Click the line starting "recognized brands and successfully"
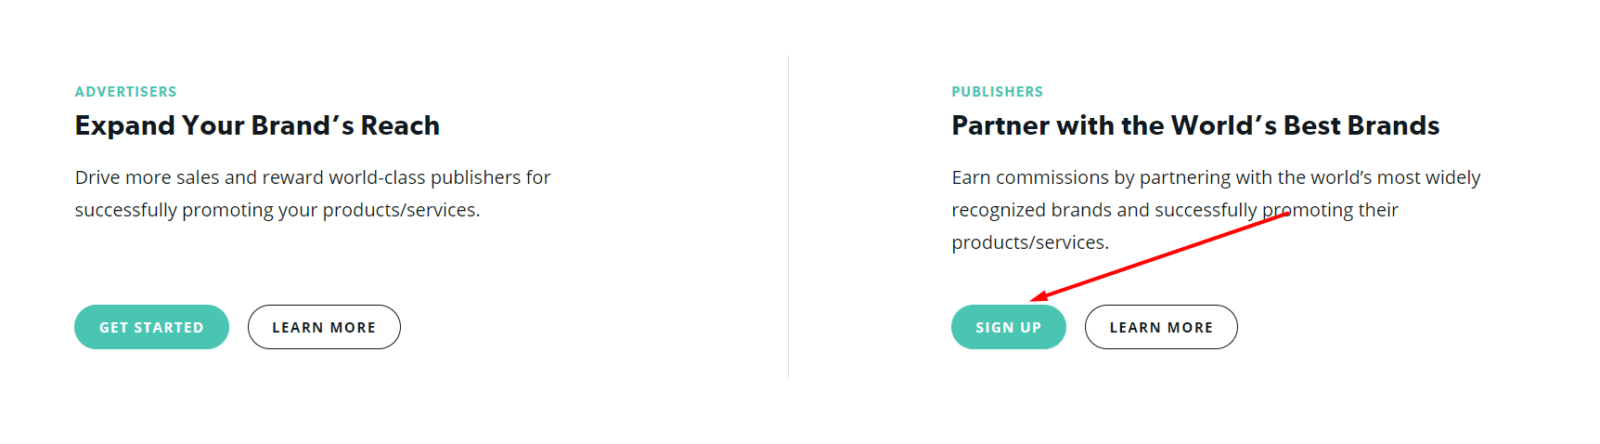The height and width of the screenshot is (444, 1600). click(x=1174, y=210)
